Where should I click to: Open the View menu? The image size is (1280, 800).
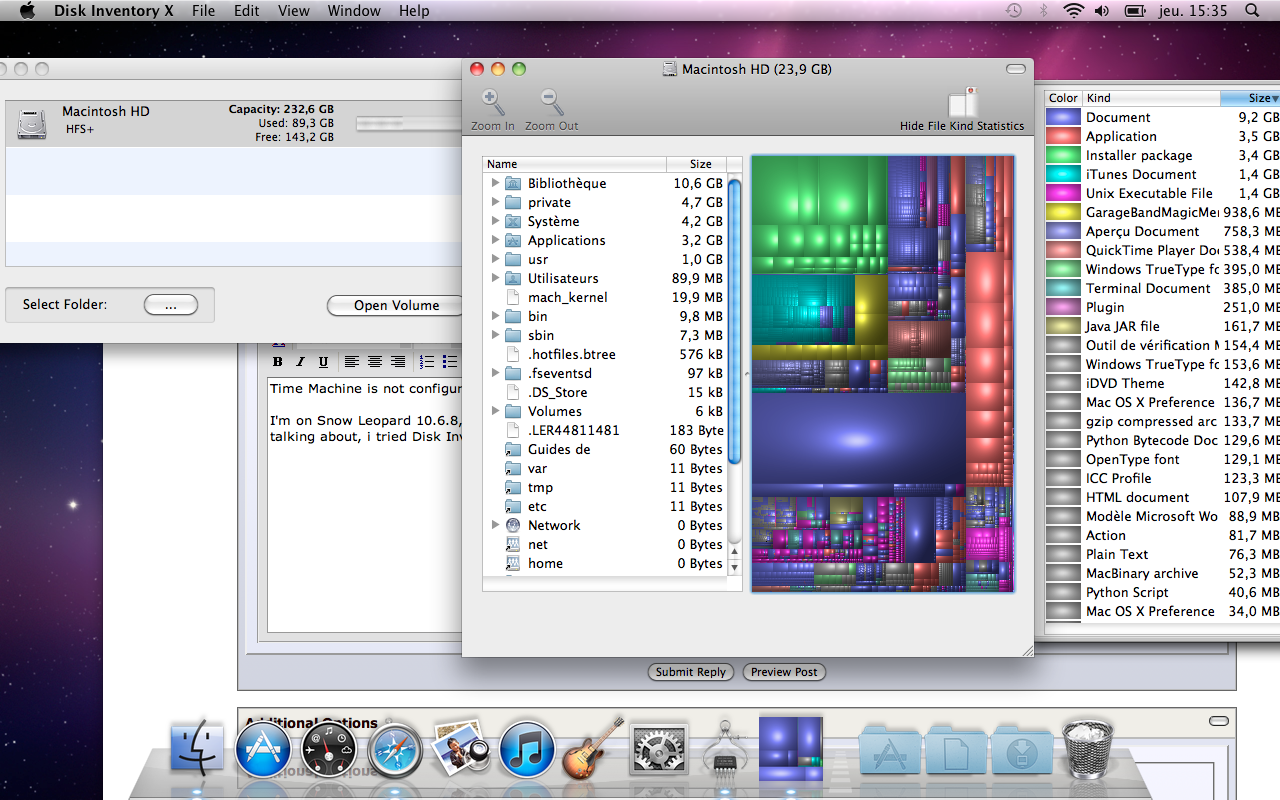(294, 11)
